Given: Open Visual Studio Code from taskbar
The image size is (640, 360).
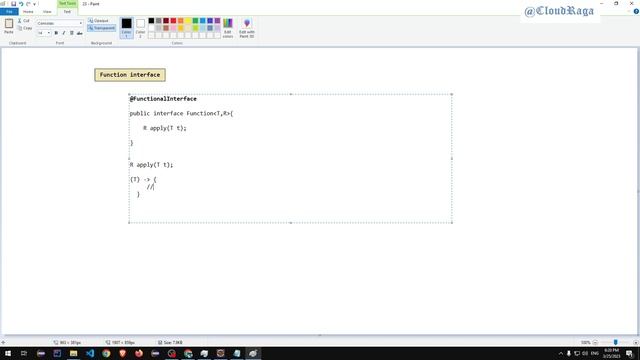Looking at the screenshot, I should pos(90,353).
